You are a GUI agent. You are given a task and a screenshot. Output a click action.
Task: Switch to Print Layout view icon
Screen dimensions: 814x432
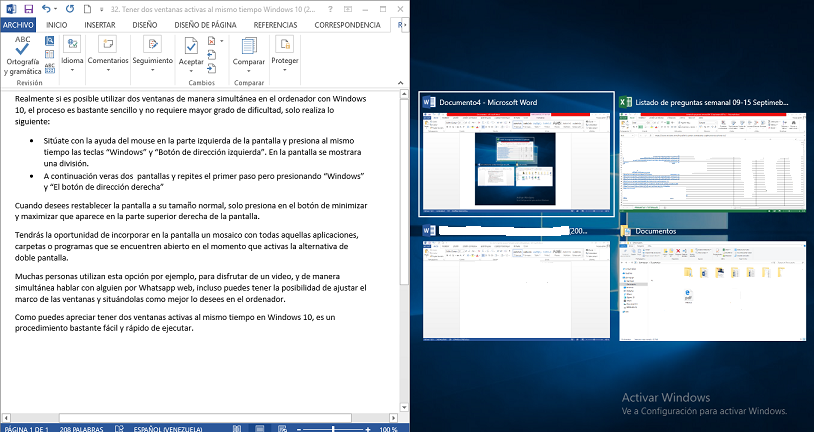coord(260,428)
